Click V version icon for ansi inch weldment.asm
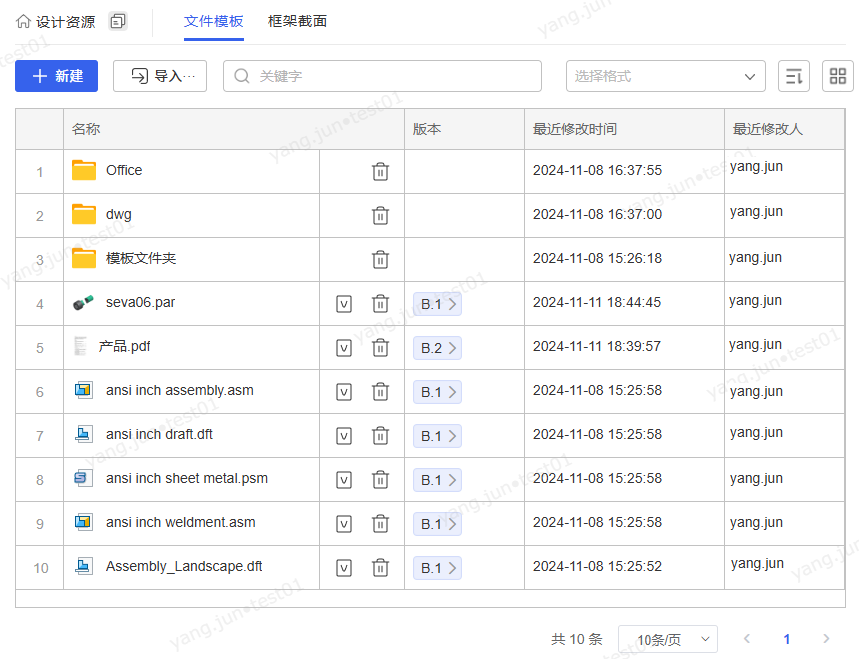This screenshot has height=659, width=859. coord(344,524)
